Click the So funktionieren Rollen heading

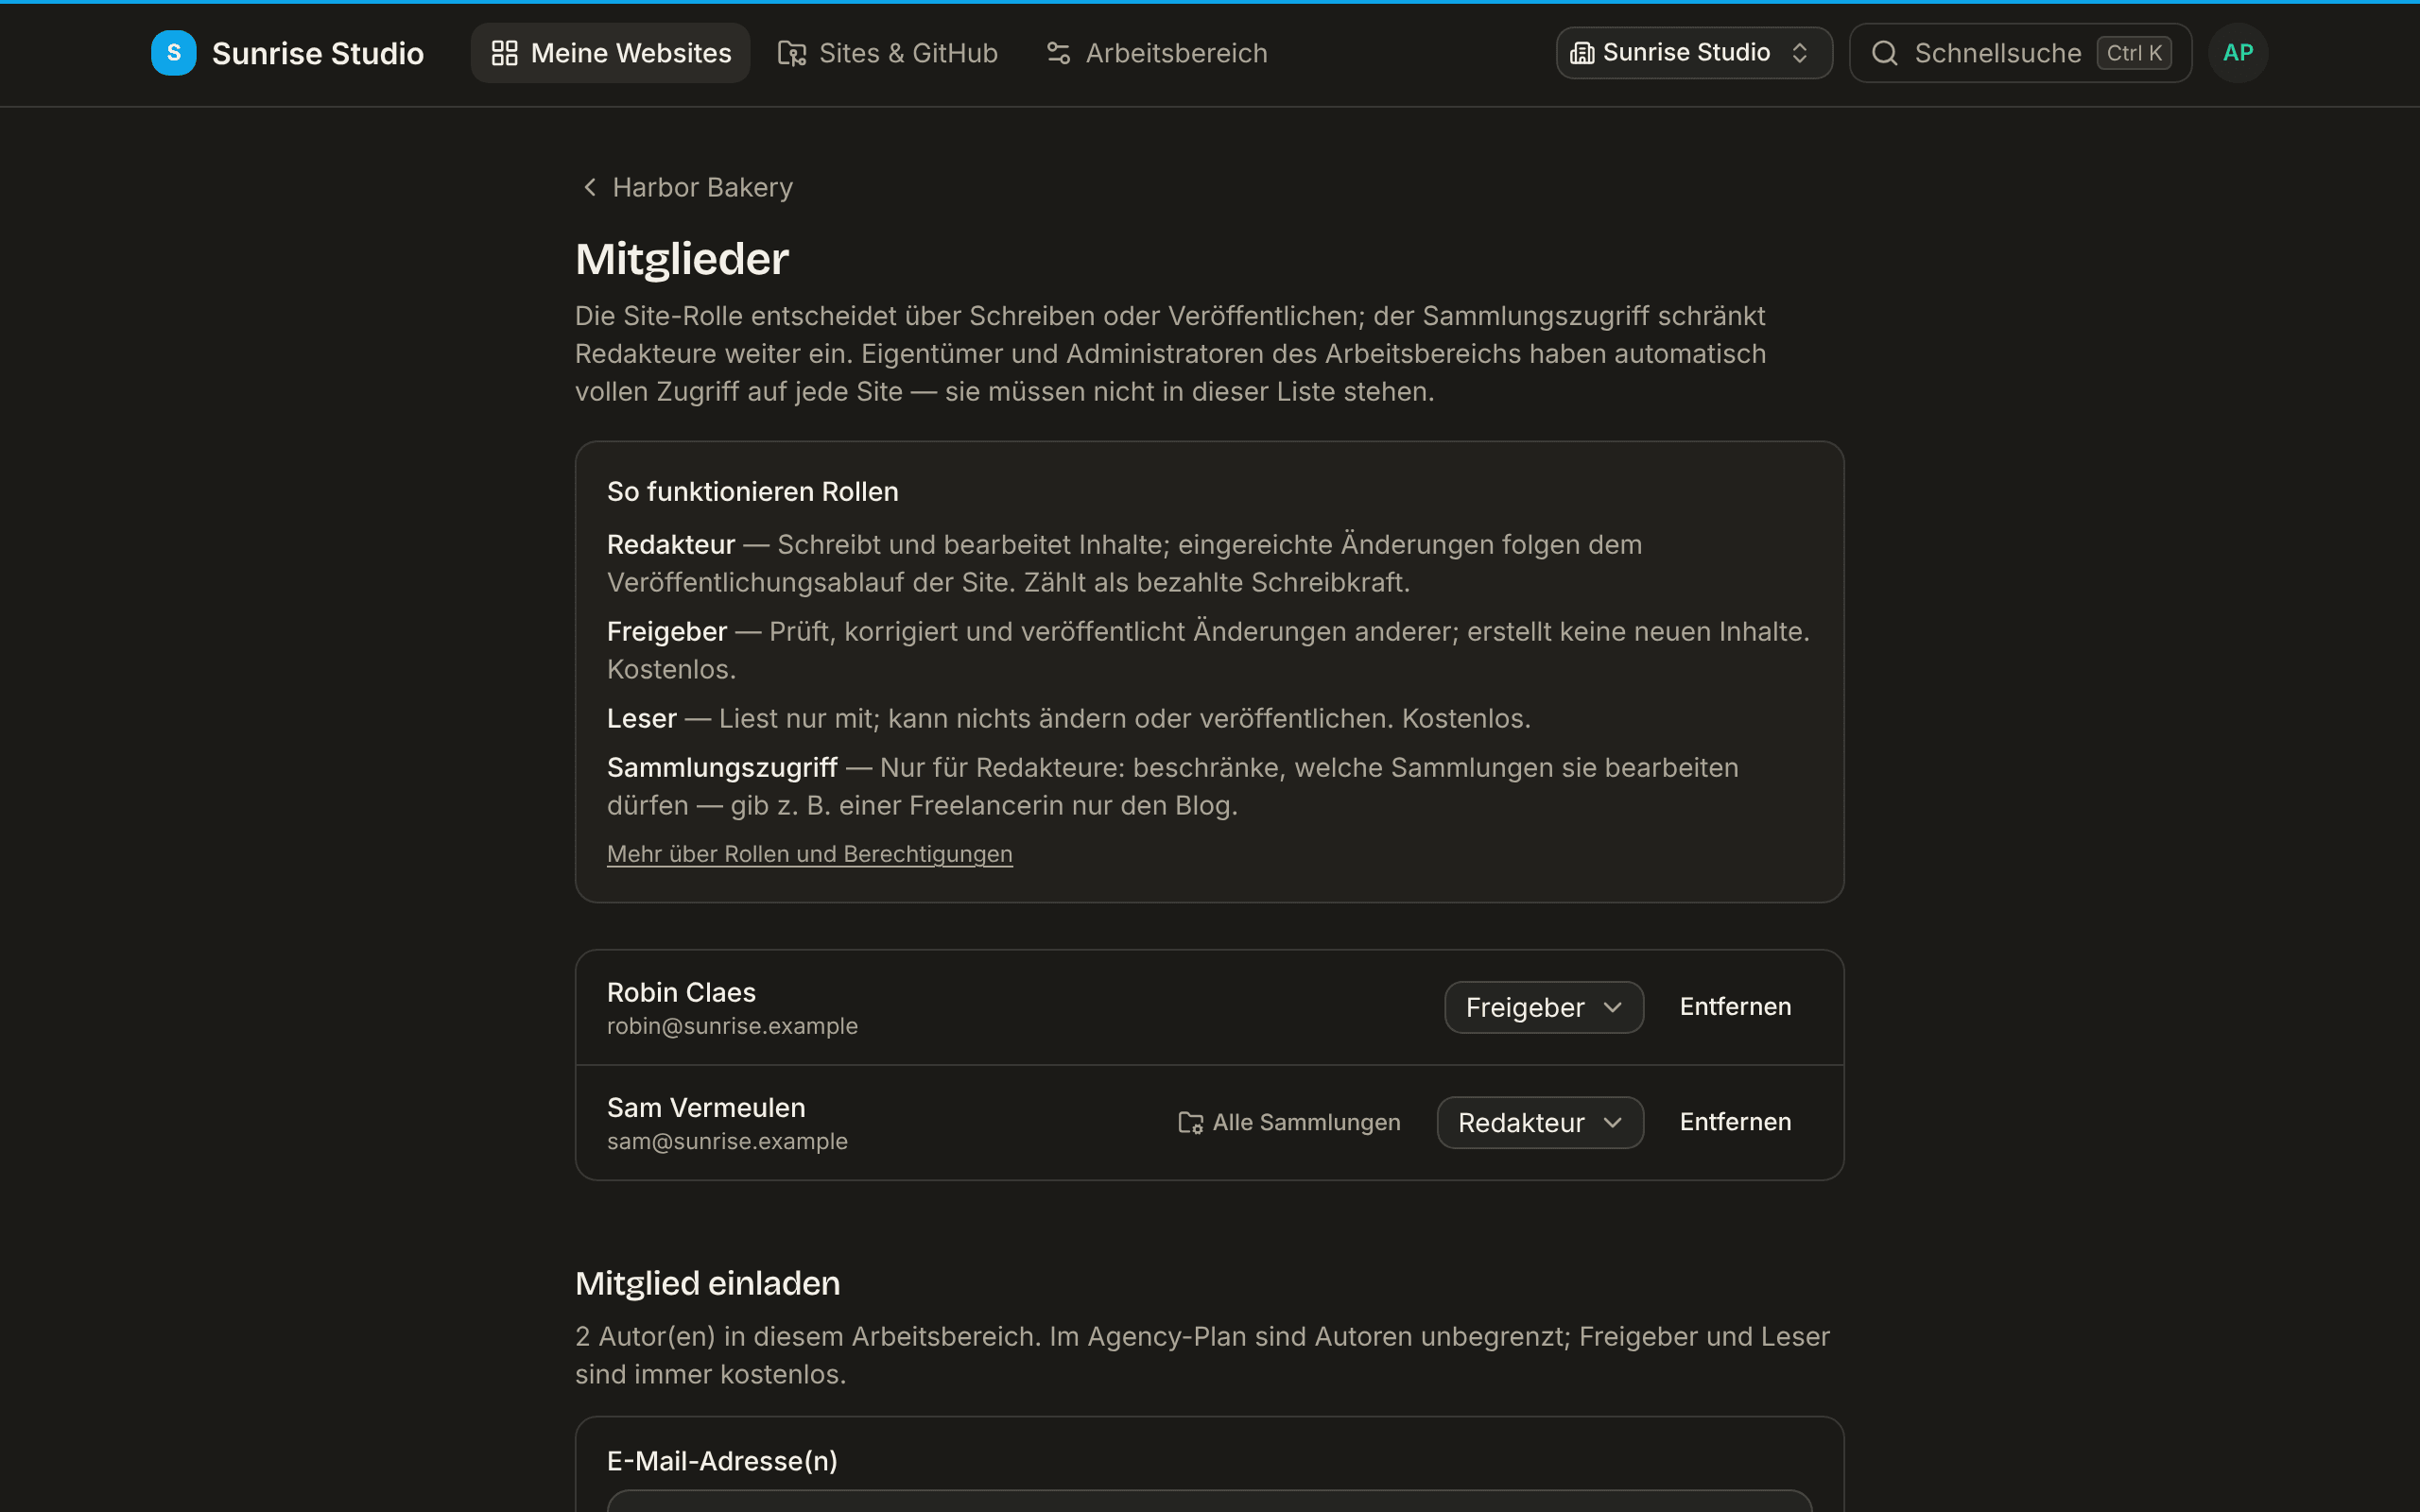[x=753, y=492]
